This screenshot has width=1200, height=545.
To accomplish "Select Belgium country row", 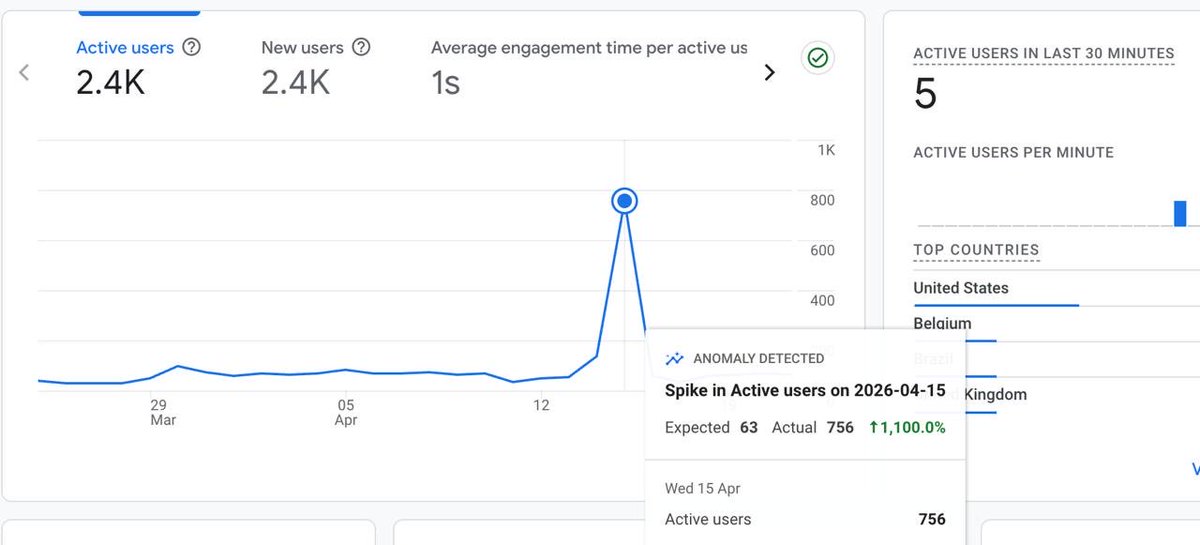I will [942, 324].
